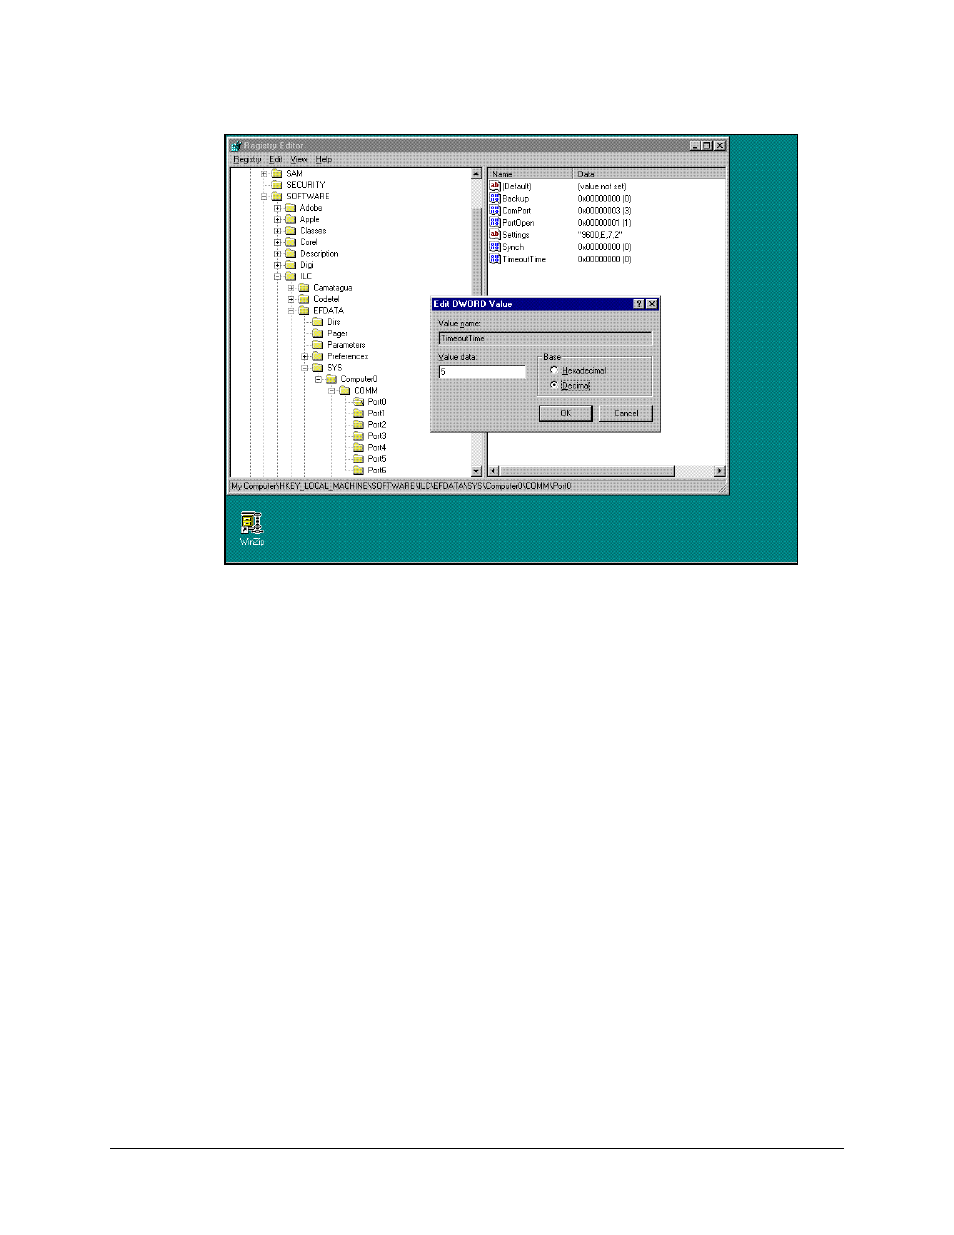Image resolution: width=954 pixels, height=1235 pixels.
Task: Select the Port5 folder icon
Action: coord(358,459)
